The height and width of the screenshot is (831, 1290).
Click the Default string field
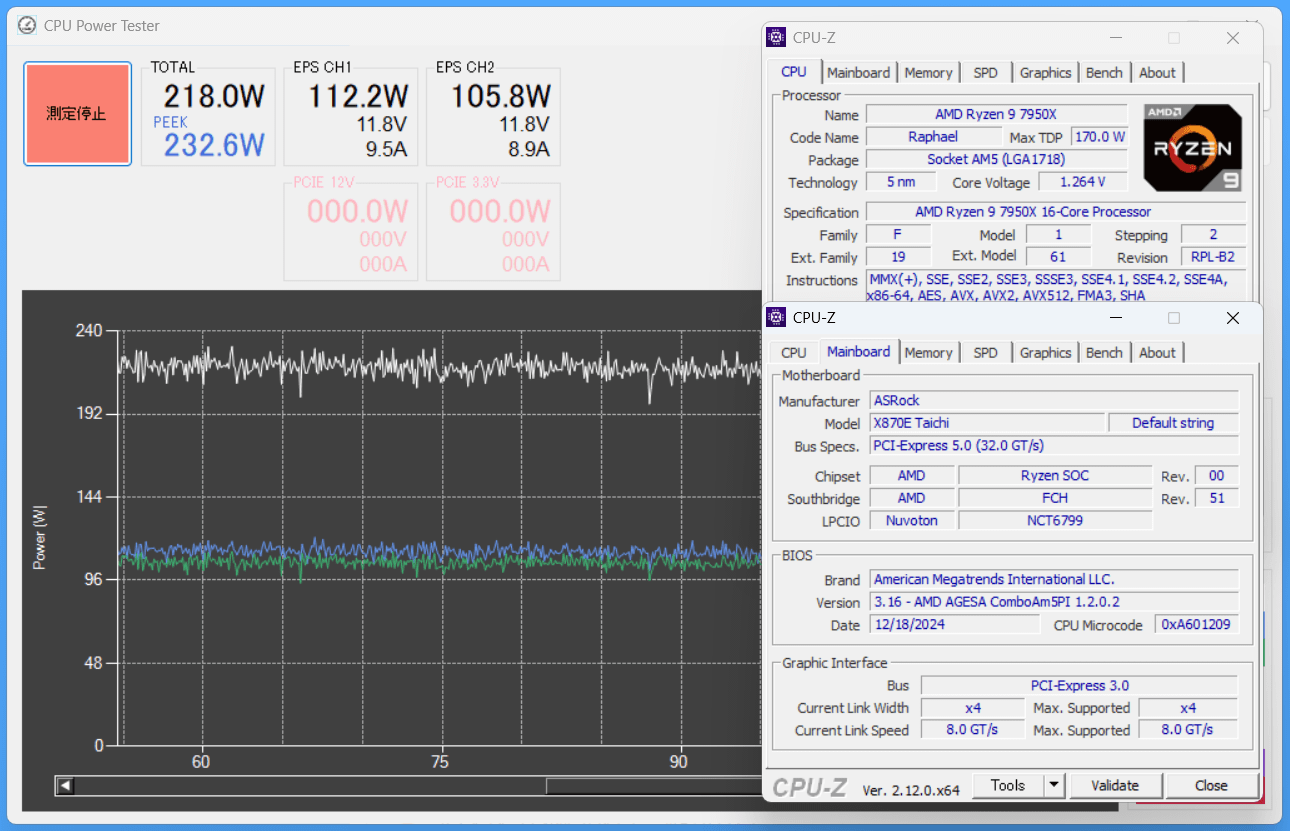coord(1173,423)
